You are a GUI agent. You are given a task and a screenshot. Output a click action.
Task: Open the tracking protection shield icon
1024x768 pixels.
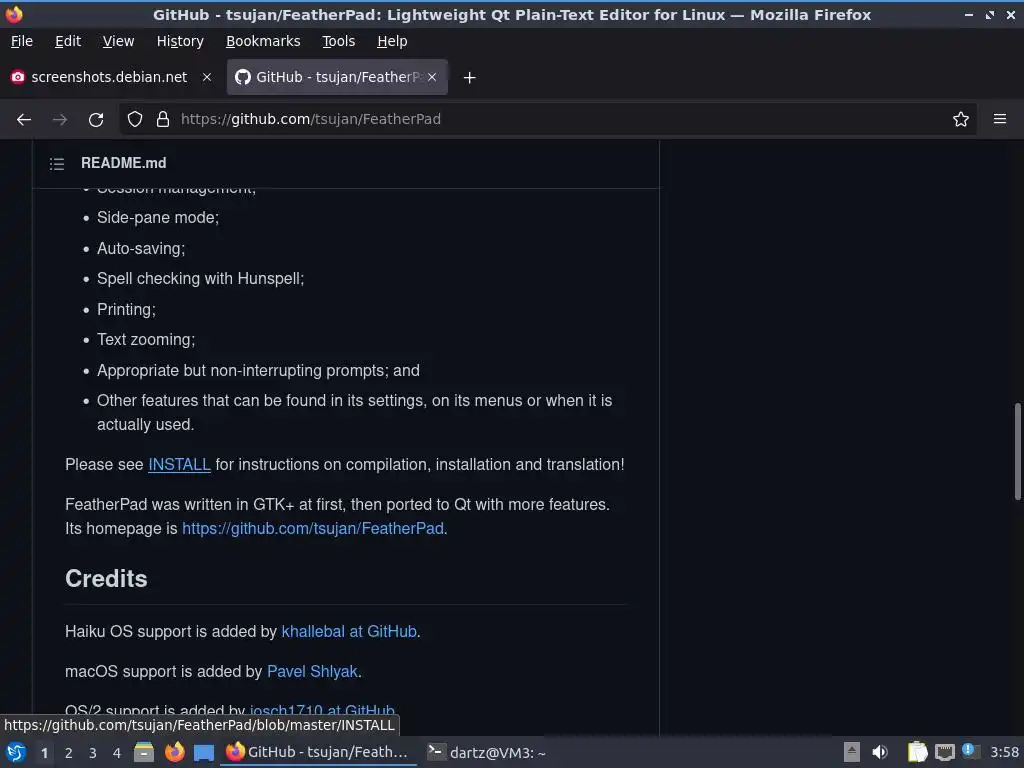coord(135,119)
